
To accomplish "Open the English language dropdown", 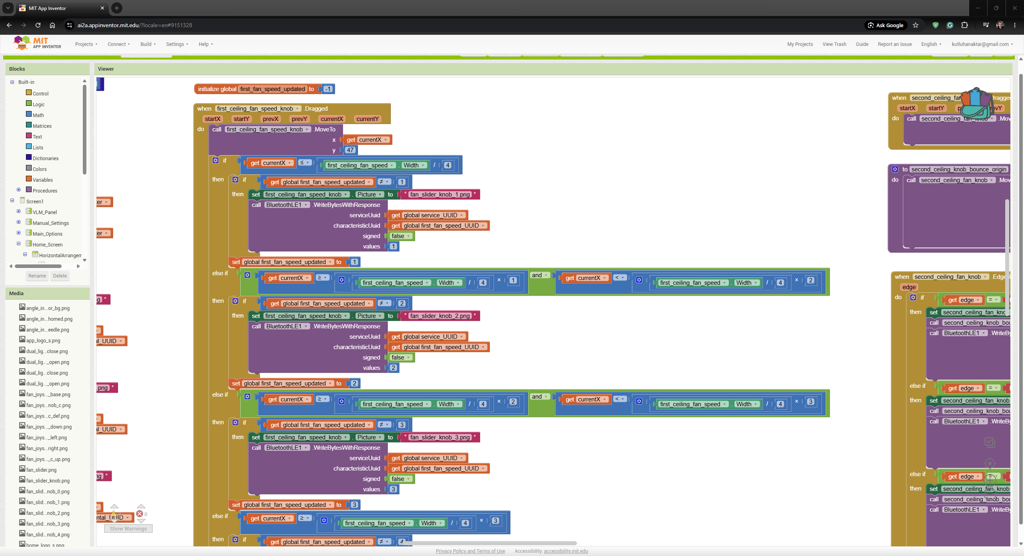I will (x=931, y=44).
